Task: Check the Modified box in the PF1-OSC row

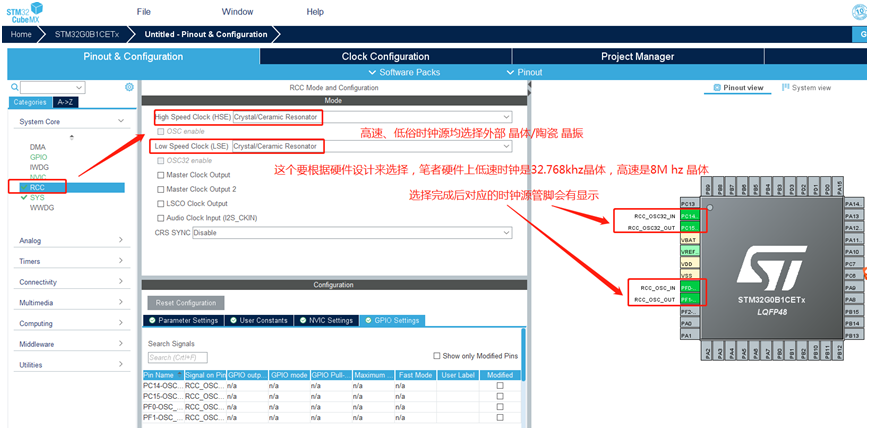Action: 500,417
